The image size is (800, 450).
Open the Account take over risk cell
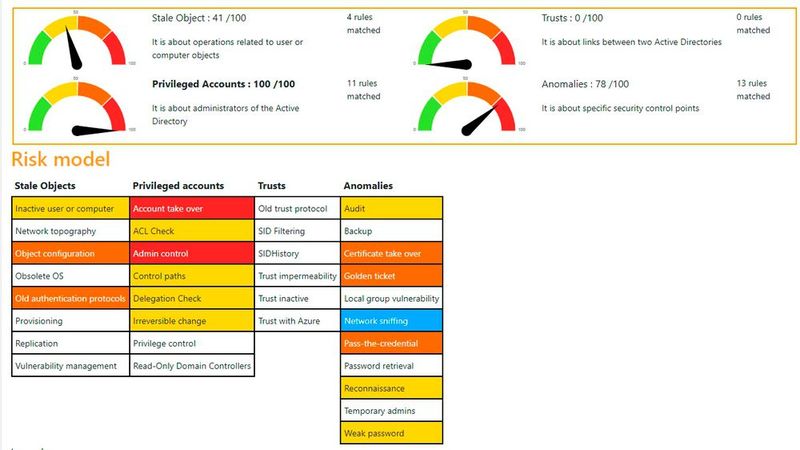click(x=192, y=208)
